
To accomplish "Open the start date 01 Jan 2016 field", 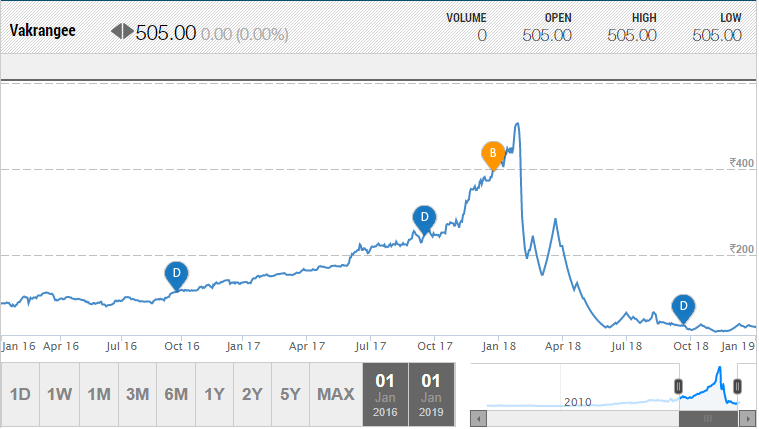I will pos(385,395).
